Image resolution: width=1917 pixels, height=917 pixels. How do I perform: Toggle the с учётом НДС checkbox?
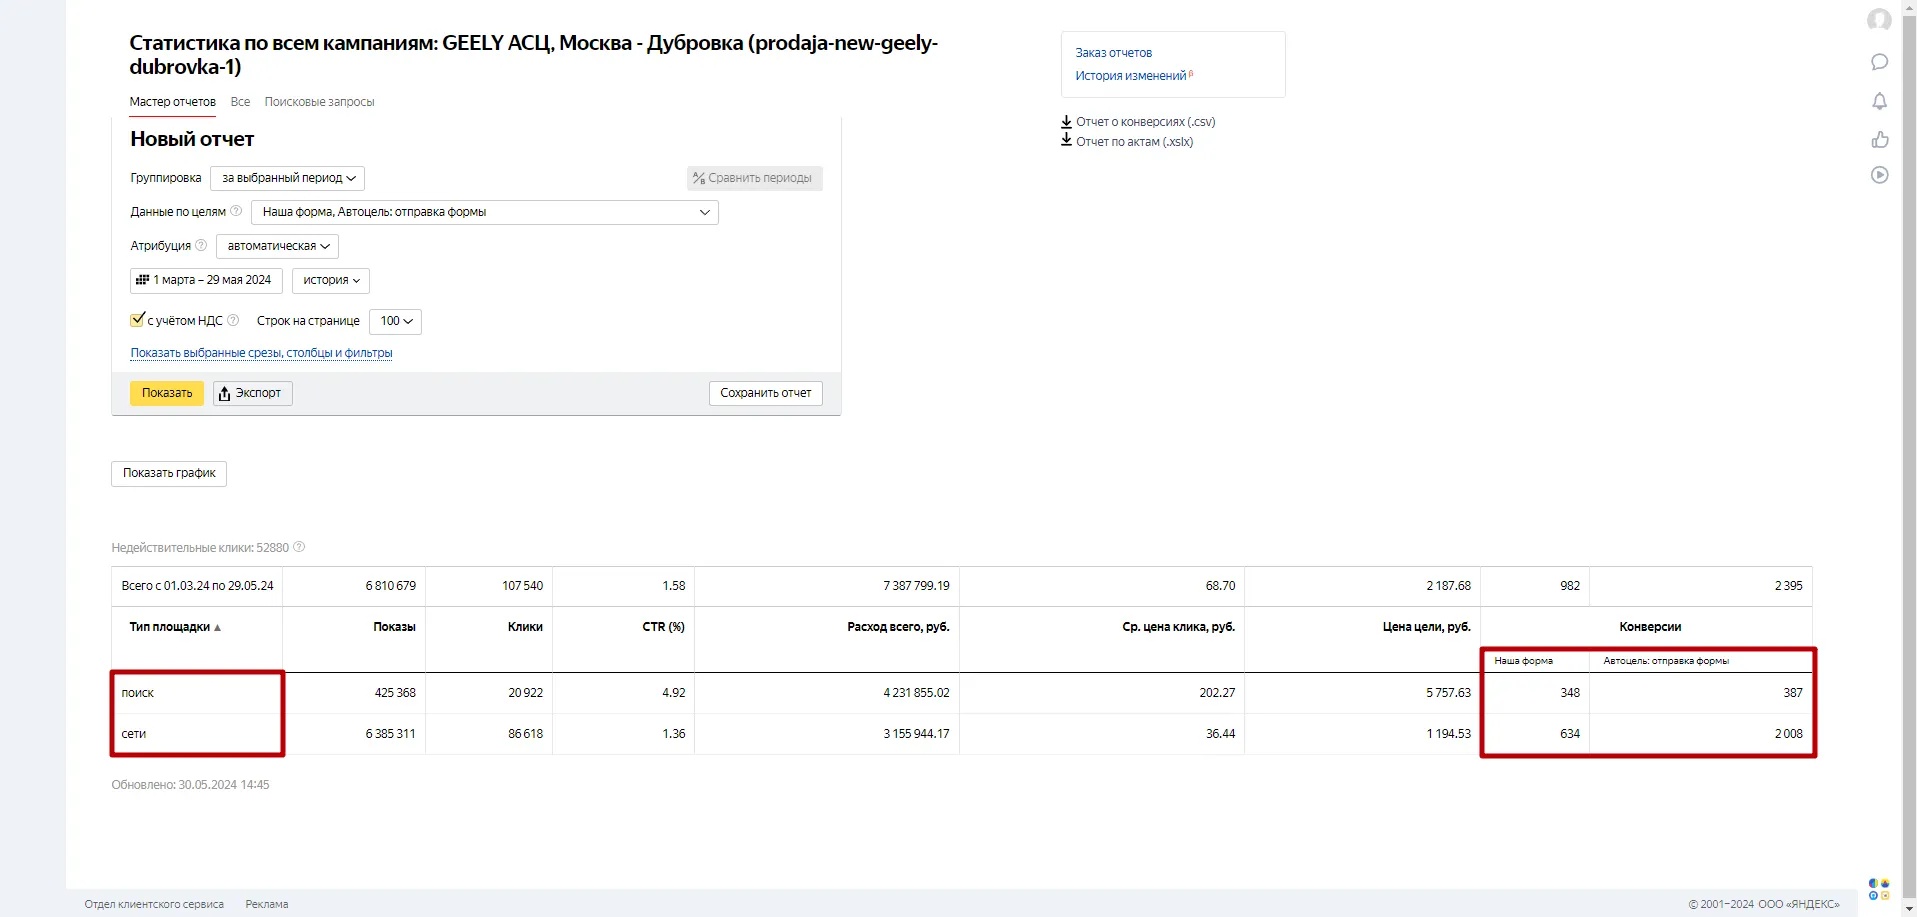pyautogui.click(x=138, y=320)
